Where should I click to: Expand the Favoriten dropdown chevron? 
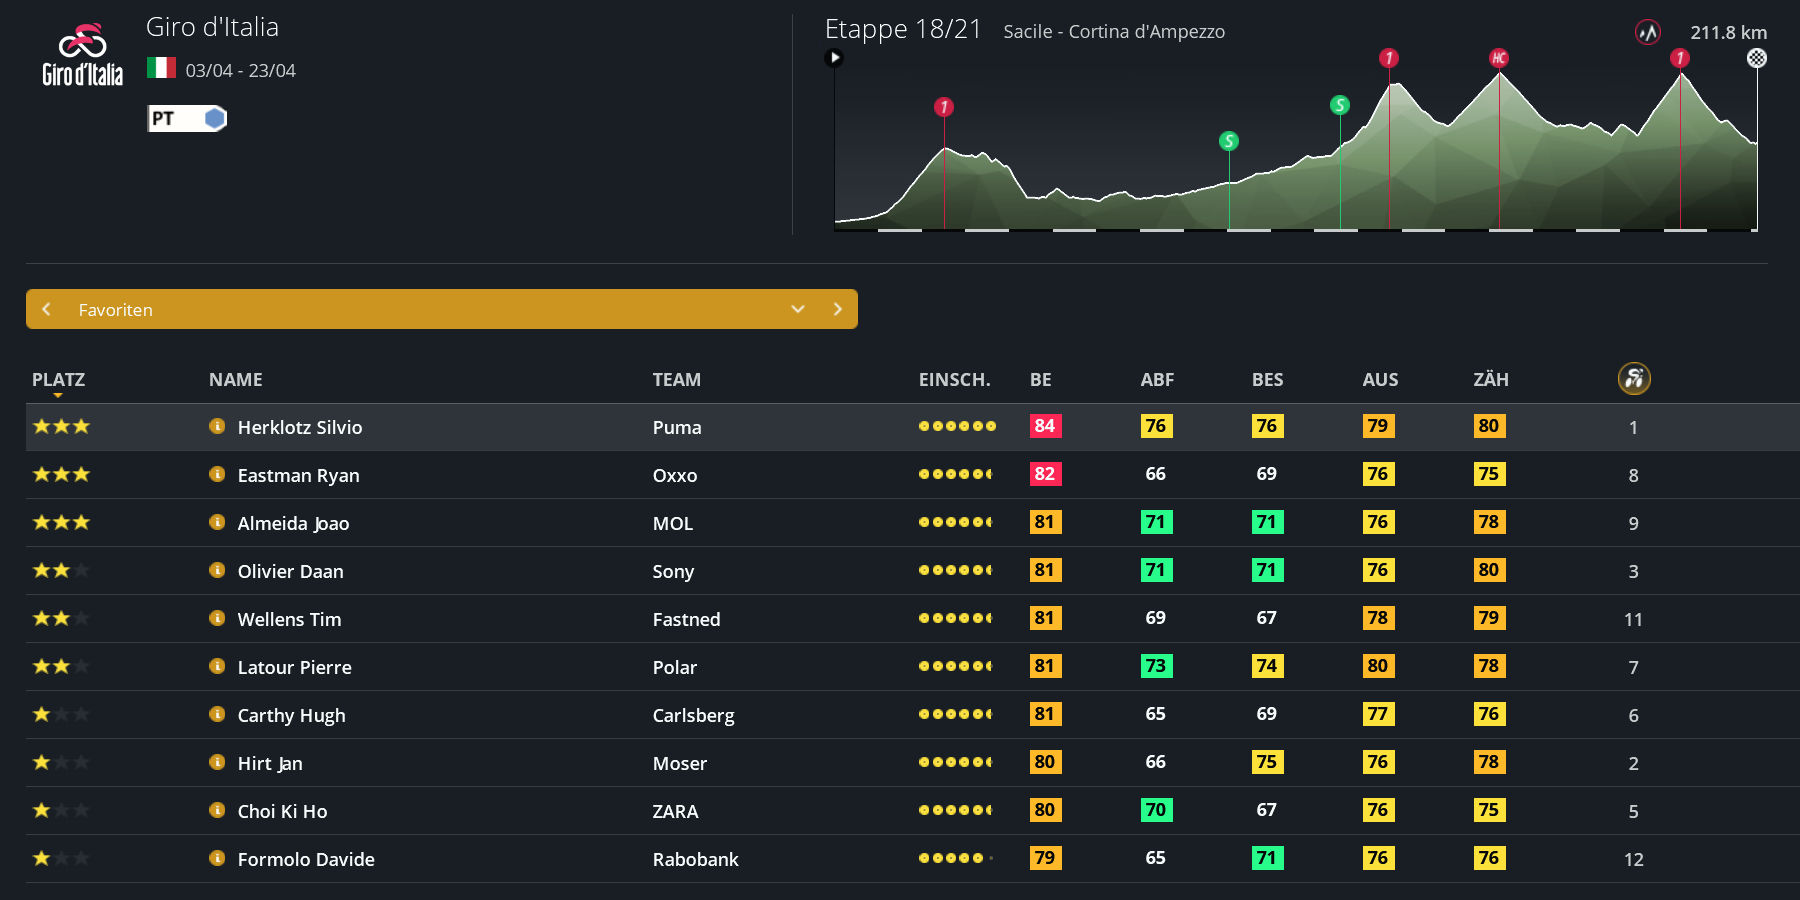pyautogui.click(x=797, y=310)
